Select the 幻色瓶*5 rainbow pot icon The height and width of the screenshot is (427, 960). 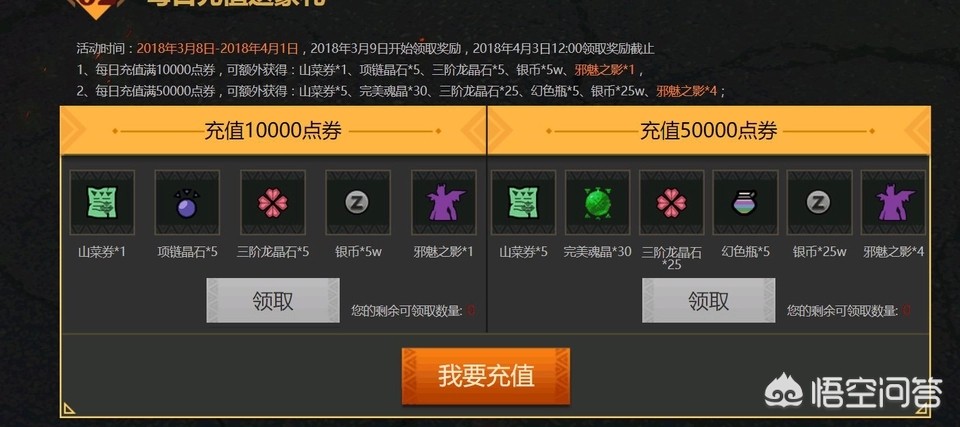[x=745, y=203]
